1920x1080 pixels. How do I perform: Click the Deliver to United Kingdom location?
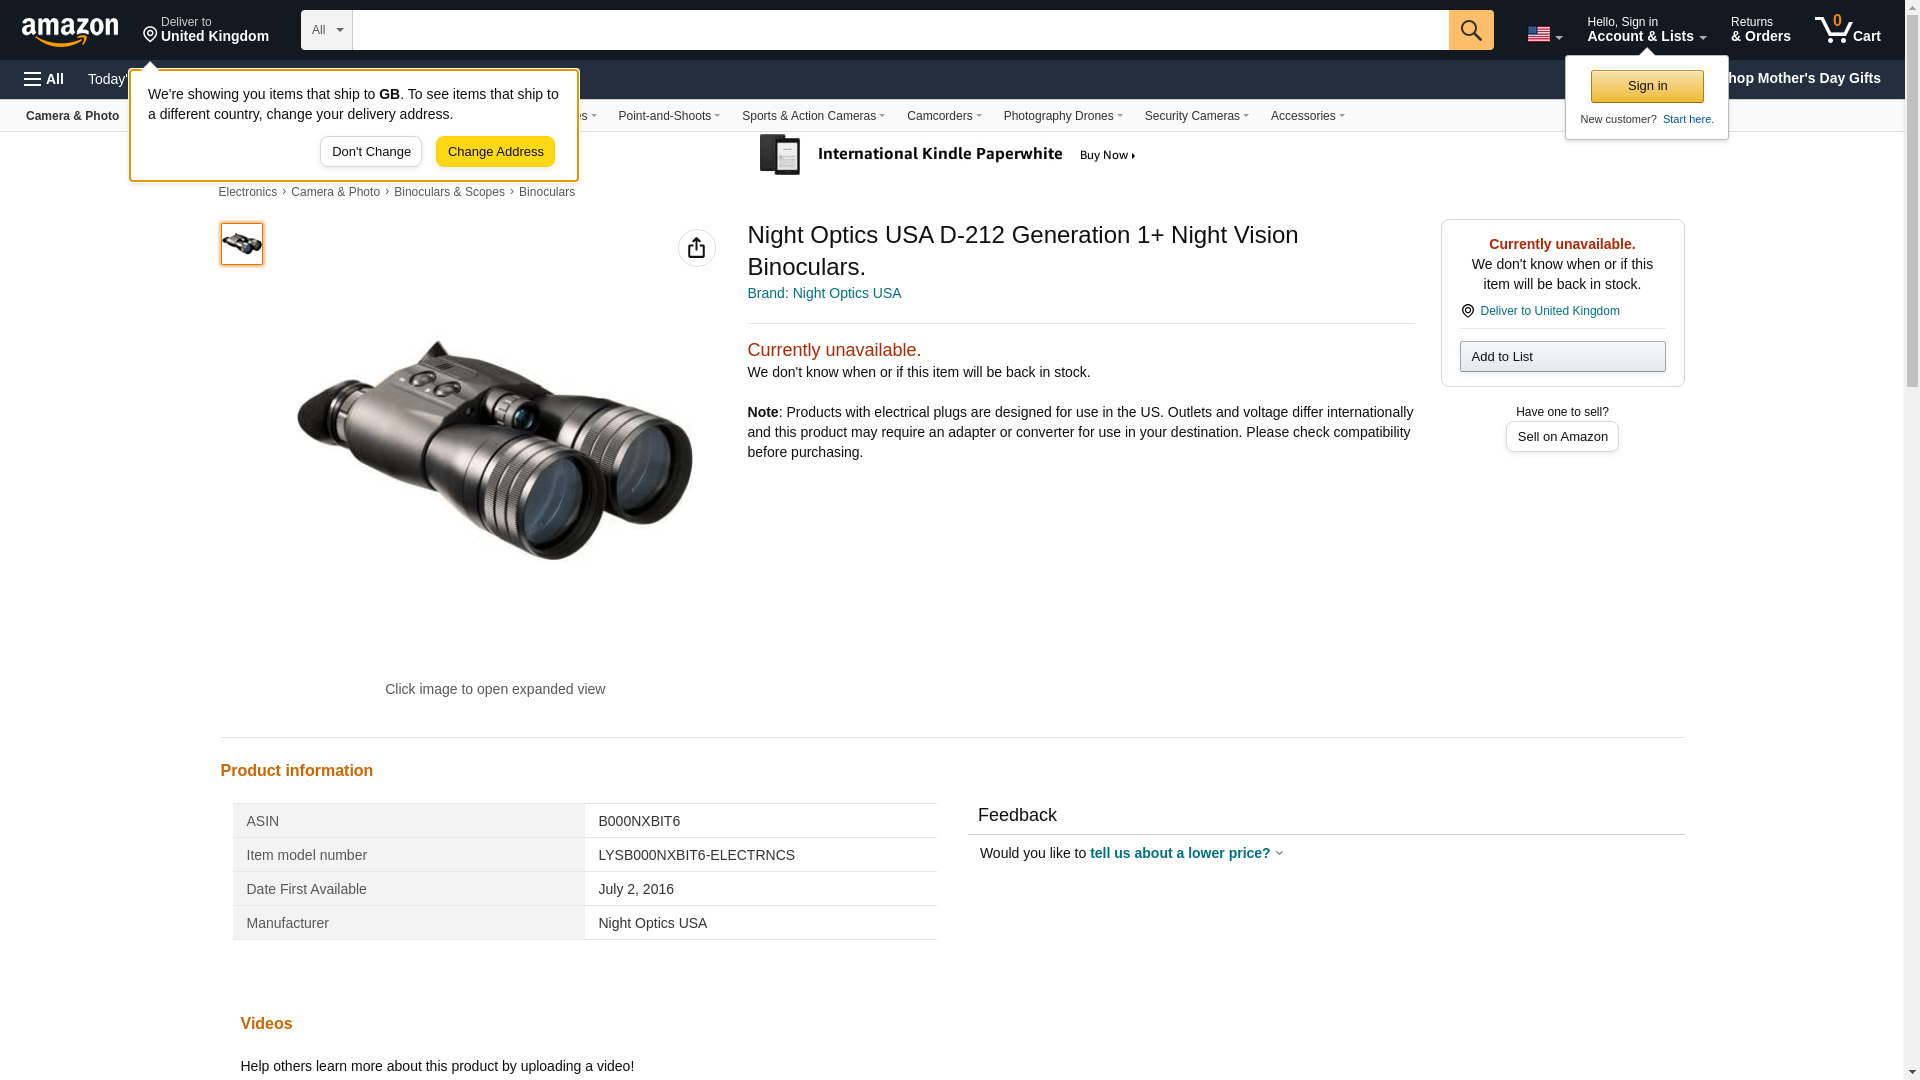click(206, 30)
